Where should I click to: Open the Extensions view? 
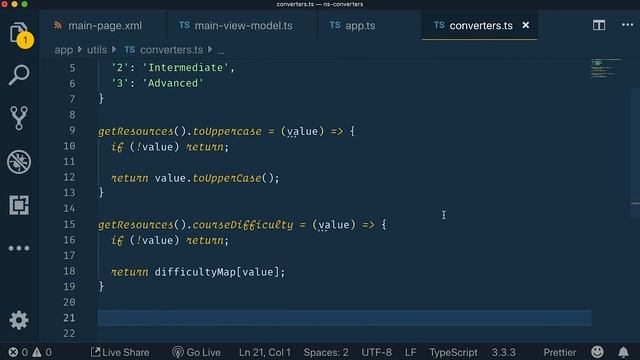point(19,205)
